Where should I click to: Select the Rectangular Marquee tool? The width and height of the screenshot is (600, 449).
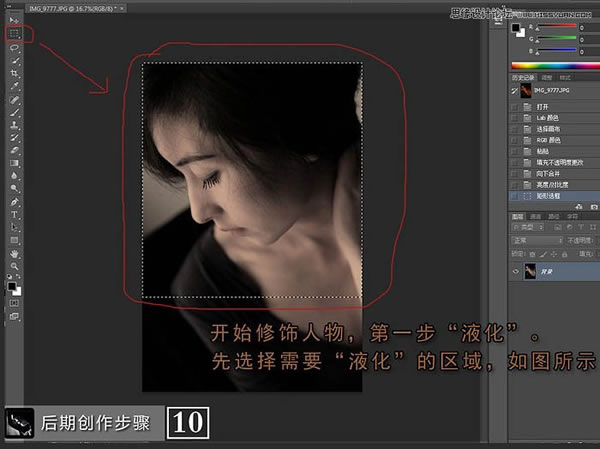[15, 33]
